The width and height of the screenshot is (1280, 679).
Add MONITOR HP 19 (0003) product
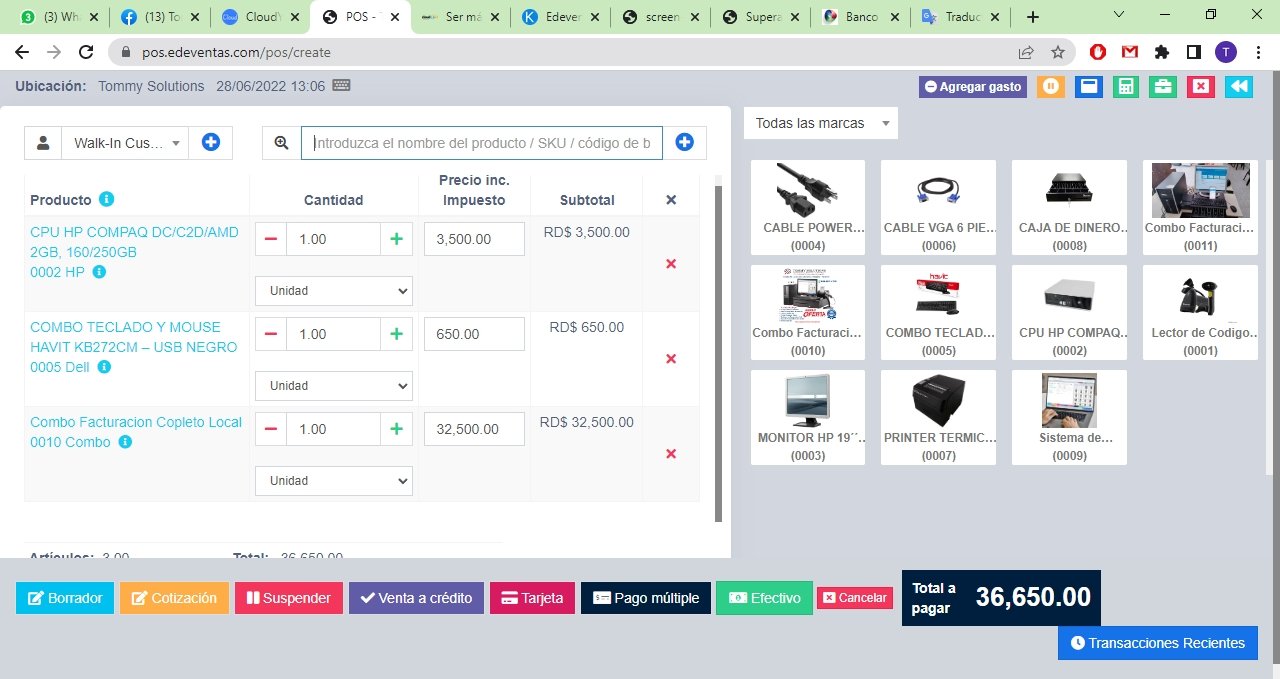coord(808,418)
